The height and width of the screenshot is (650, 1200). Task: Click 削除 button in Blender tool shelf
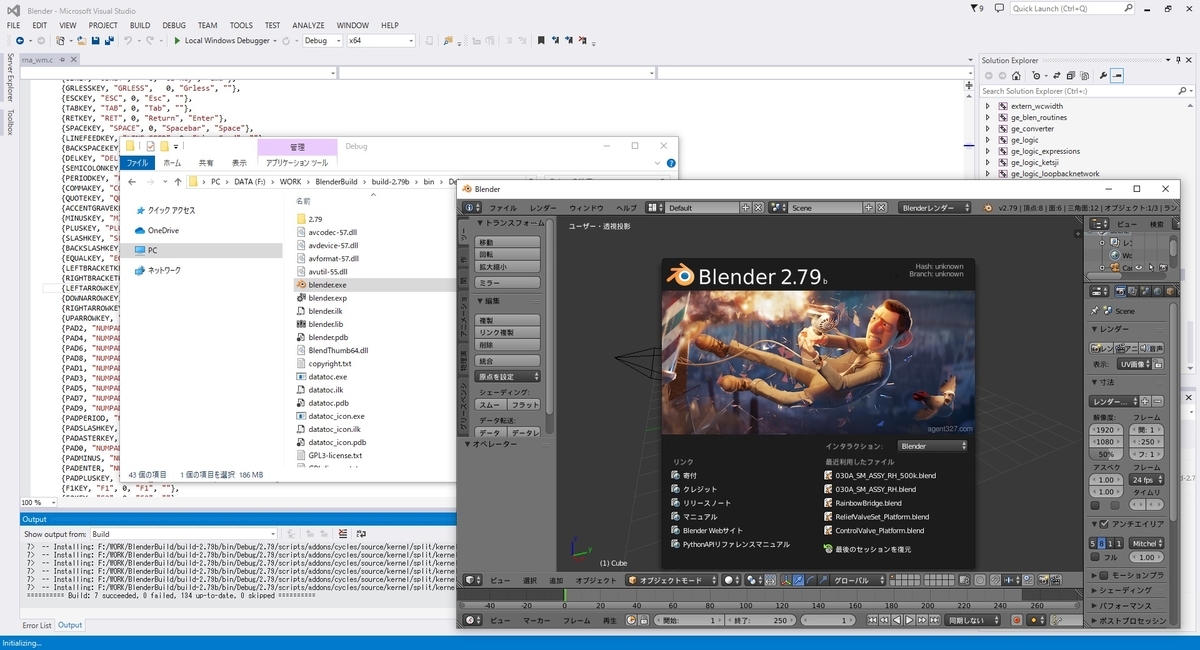(508, 345)
